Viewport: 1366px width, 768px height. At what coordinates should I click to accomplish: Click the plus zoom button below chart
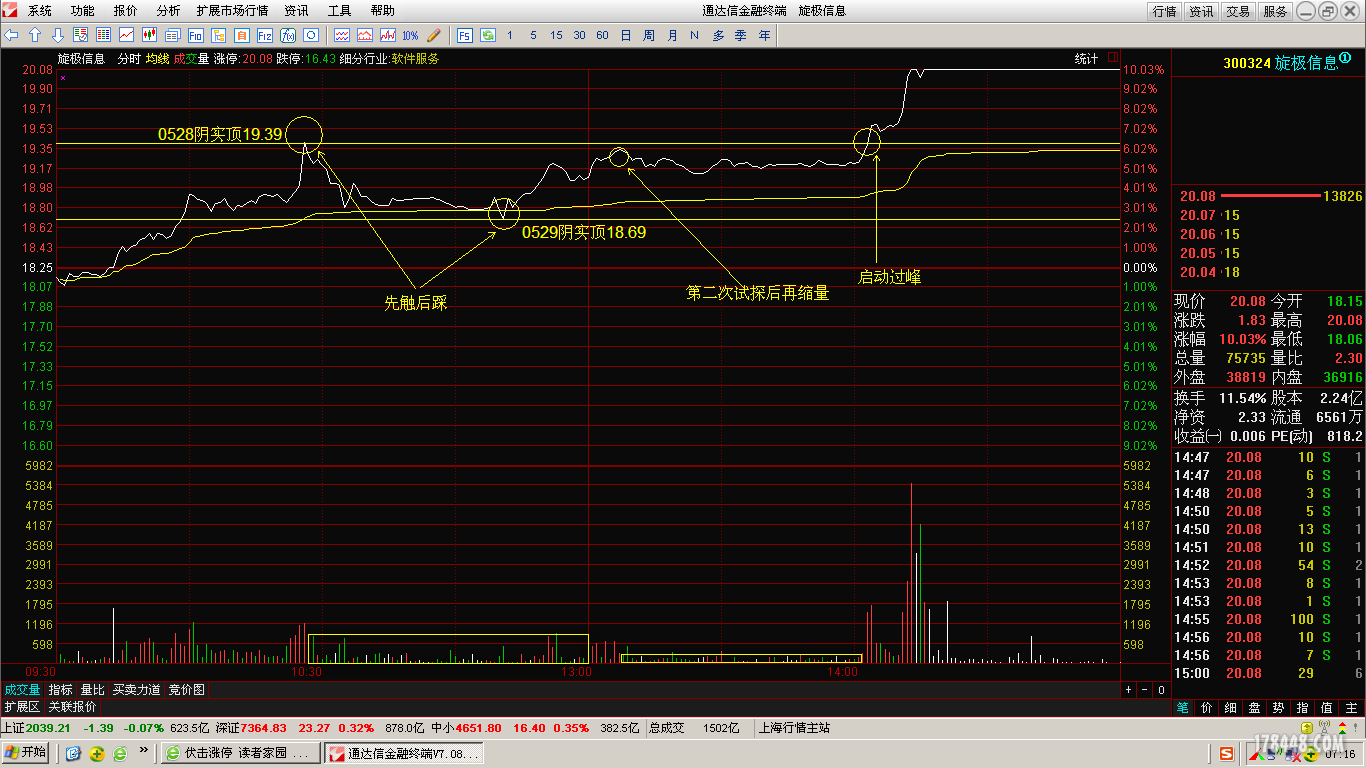click(1129, 690)
